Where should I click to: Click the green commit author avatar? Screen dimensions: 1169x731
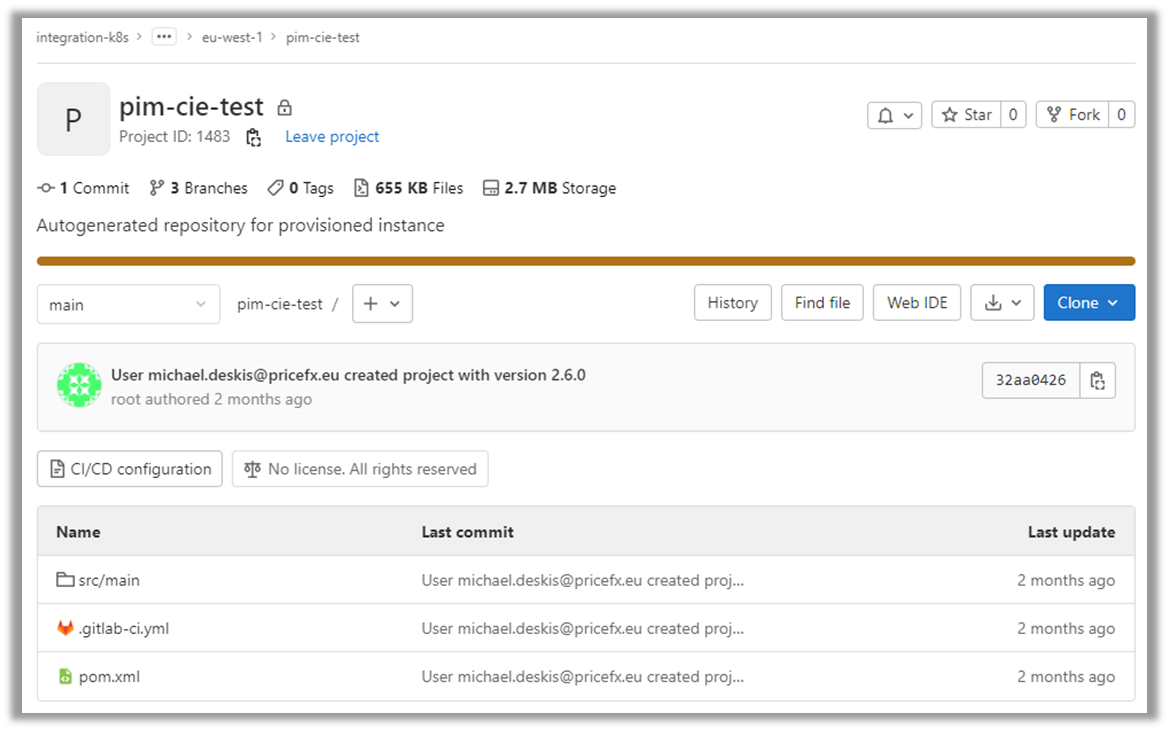pos(79,385)
